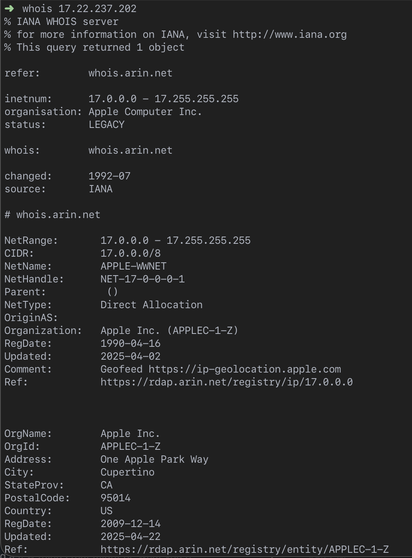Click the CIDR value 17.0.0.0/8

131,253
